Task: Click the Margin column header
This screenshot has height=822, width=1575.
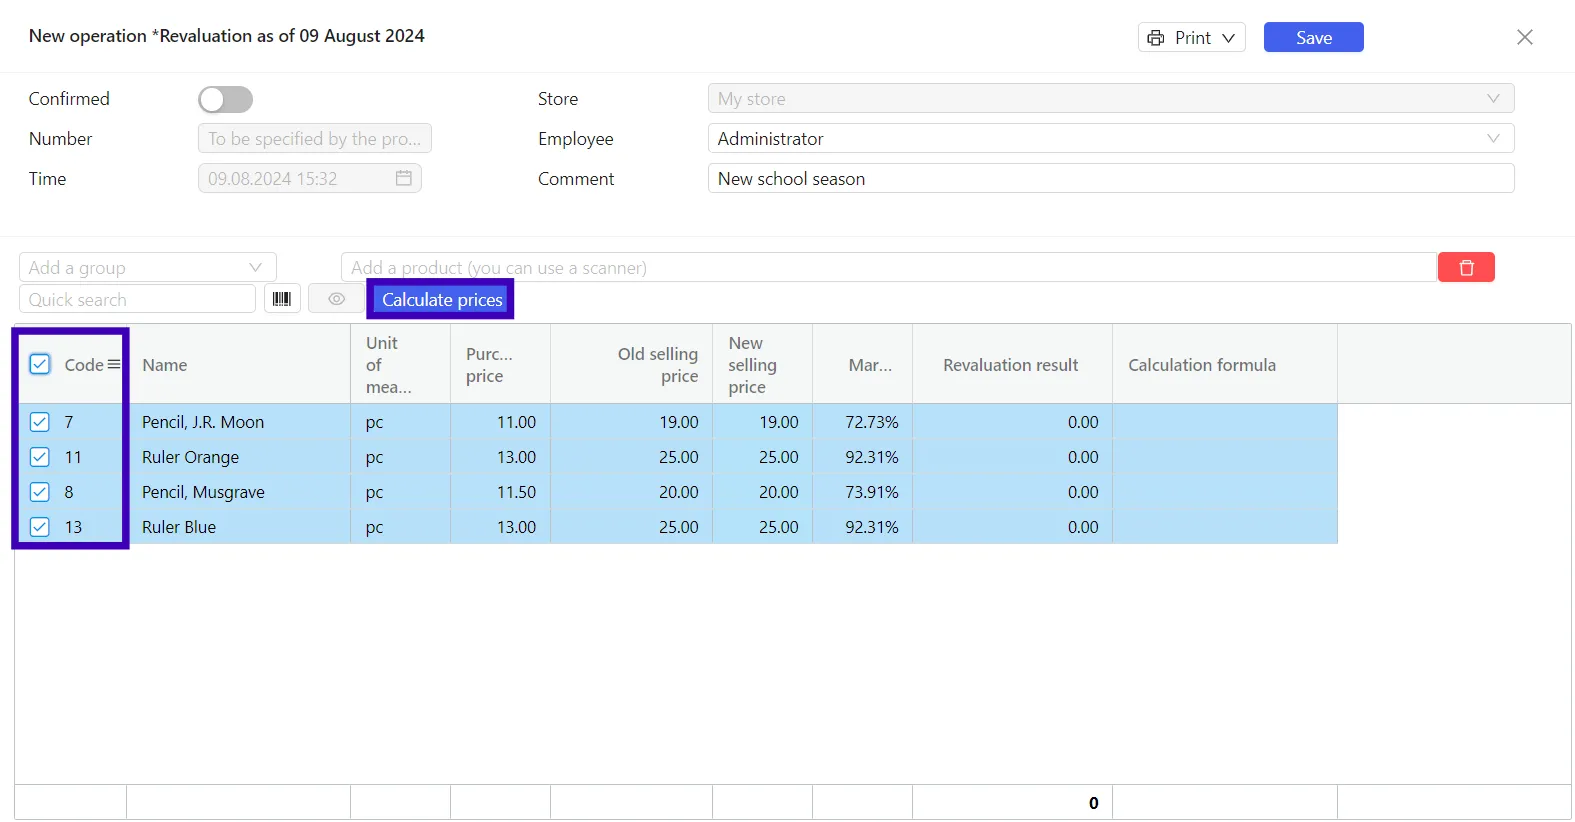Action: [862, 364]
